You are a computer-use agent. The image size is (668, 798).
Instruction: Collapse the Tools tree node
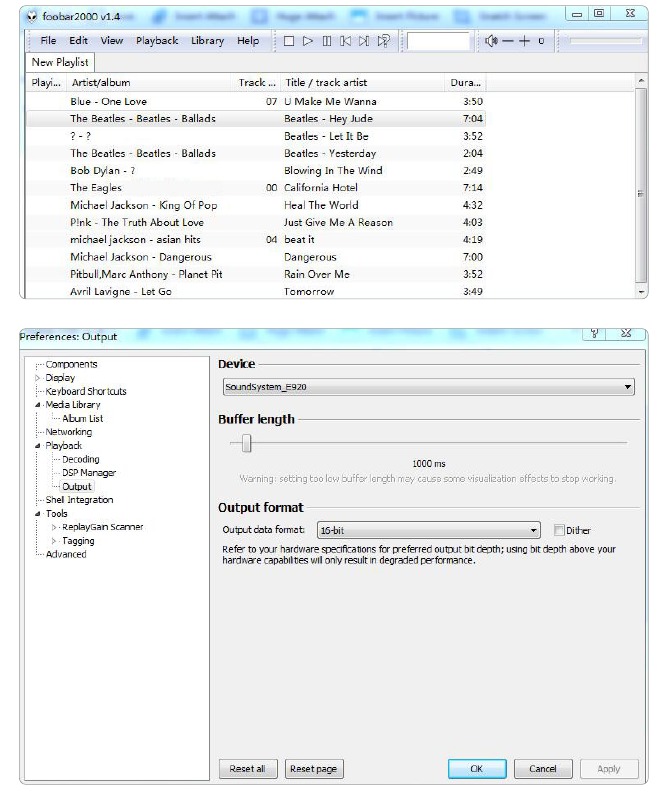(37, 514)
